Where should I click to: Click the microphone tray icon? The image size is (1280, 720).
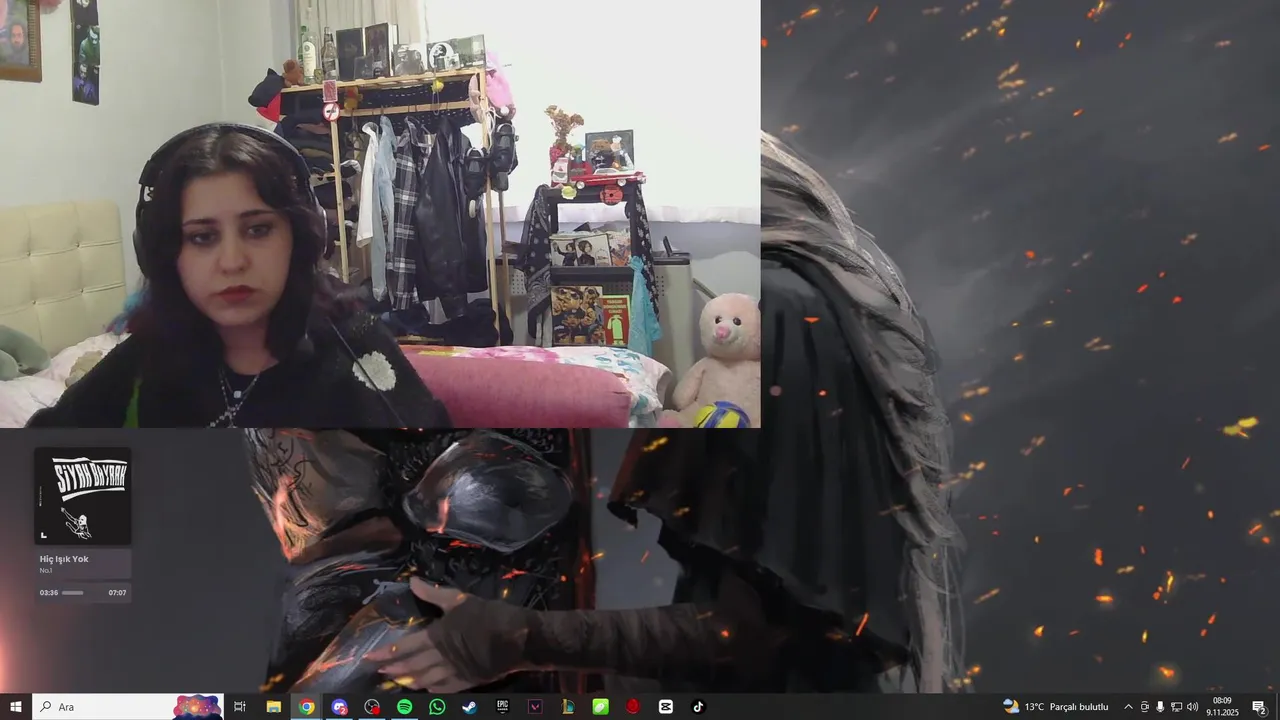tap(1160, 707)
